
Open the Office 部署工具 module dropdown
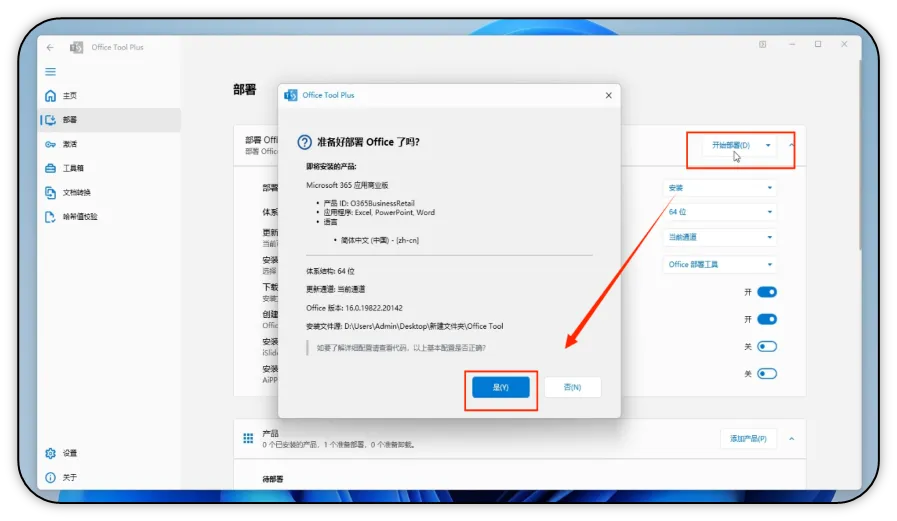[720, 264]
